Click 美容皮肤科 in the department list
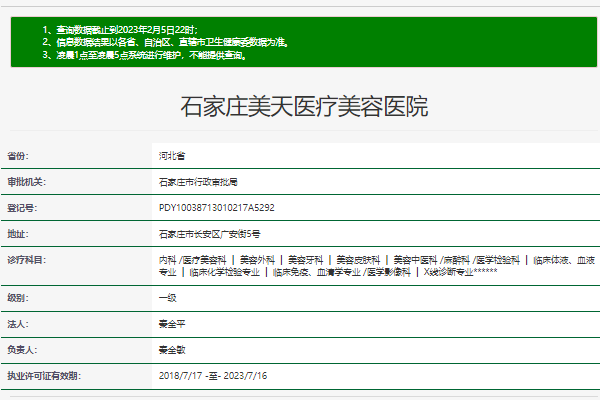Viewport: 600px width, 400px height. tap(358, 260)
